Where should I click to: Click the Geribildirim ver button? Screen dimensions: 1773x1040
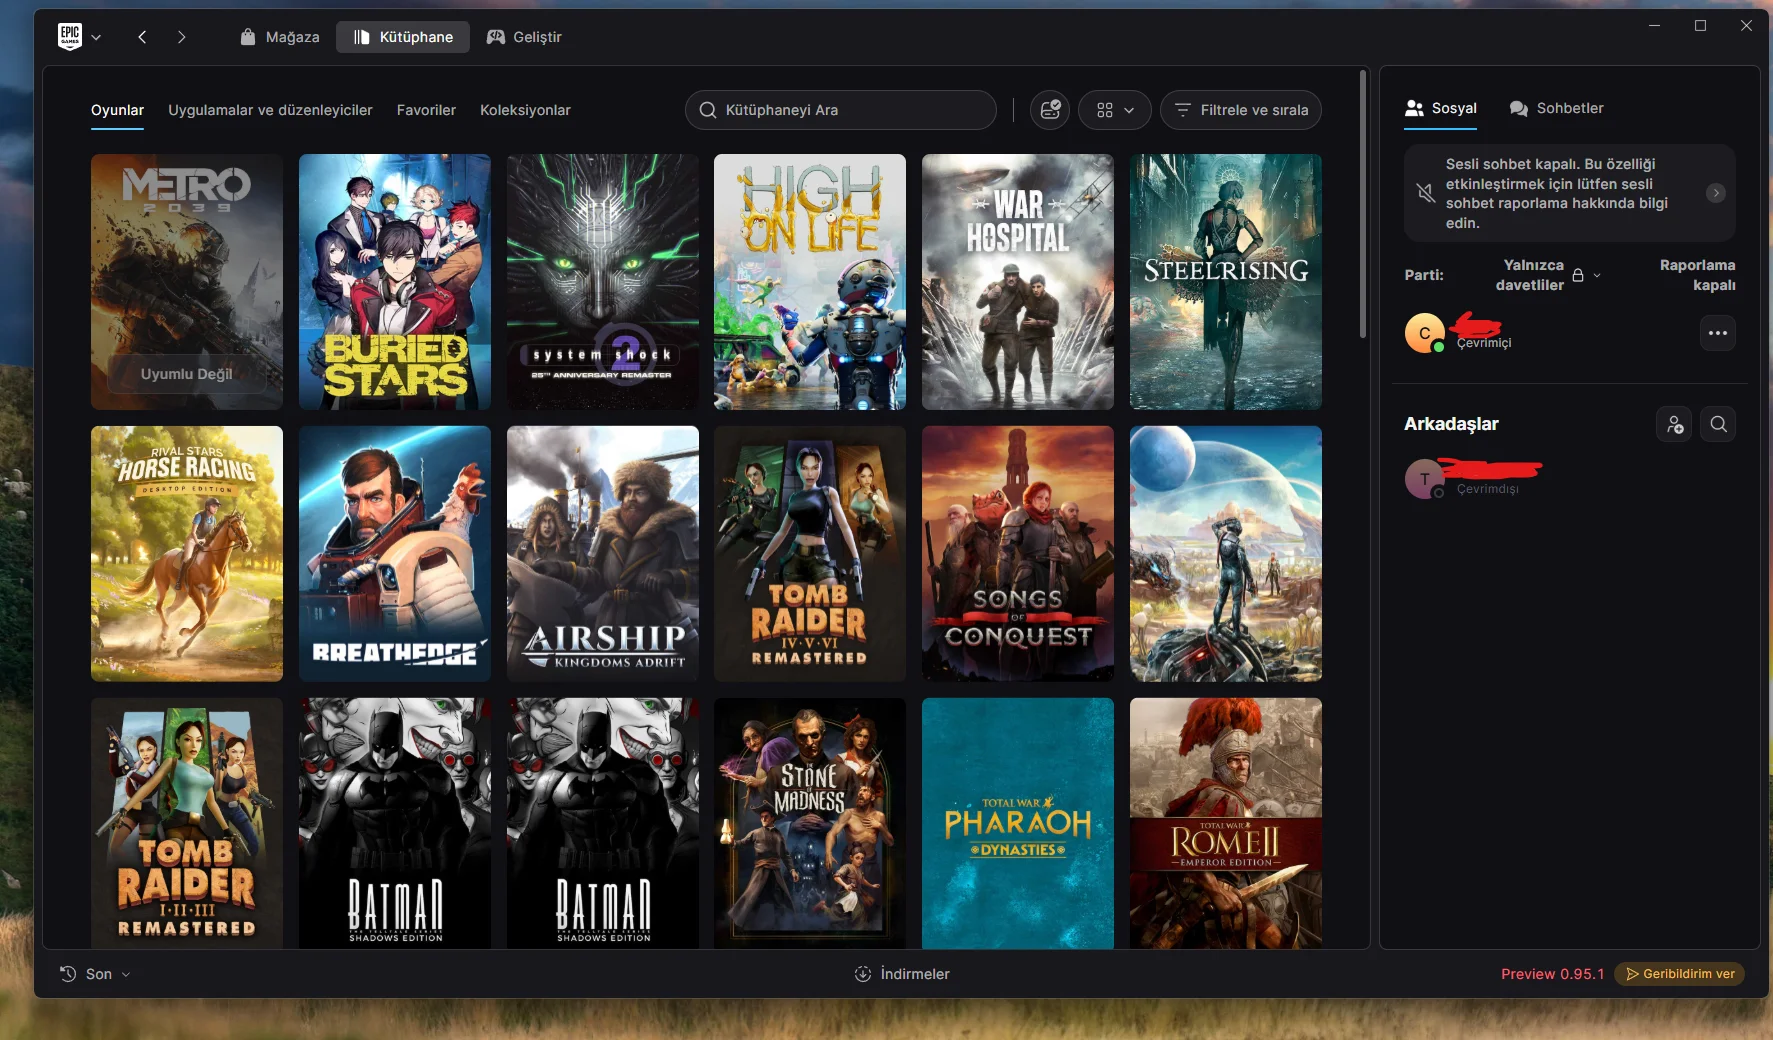[1679, 974]
